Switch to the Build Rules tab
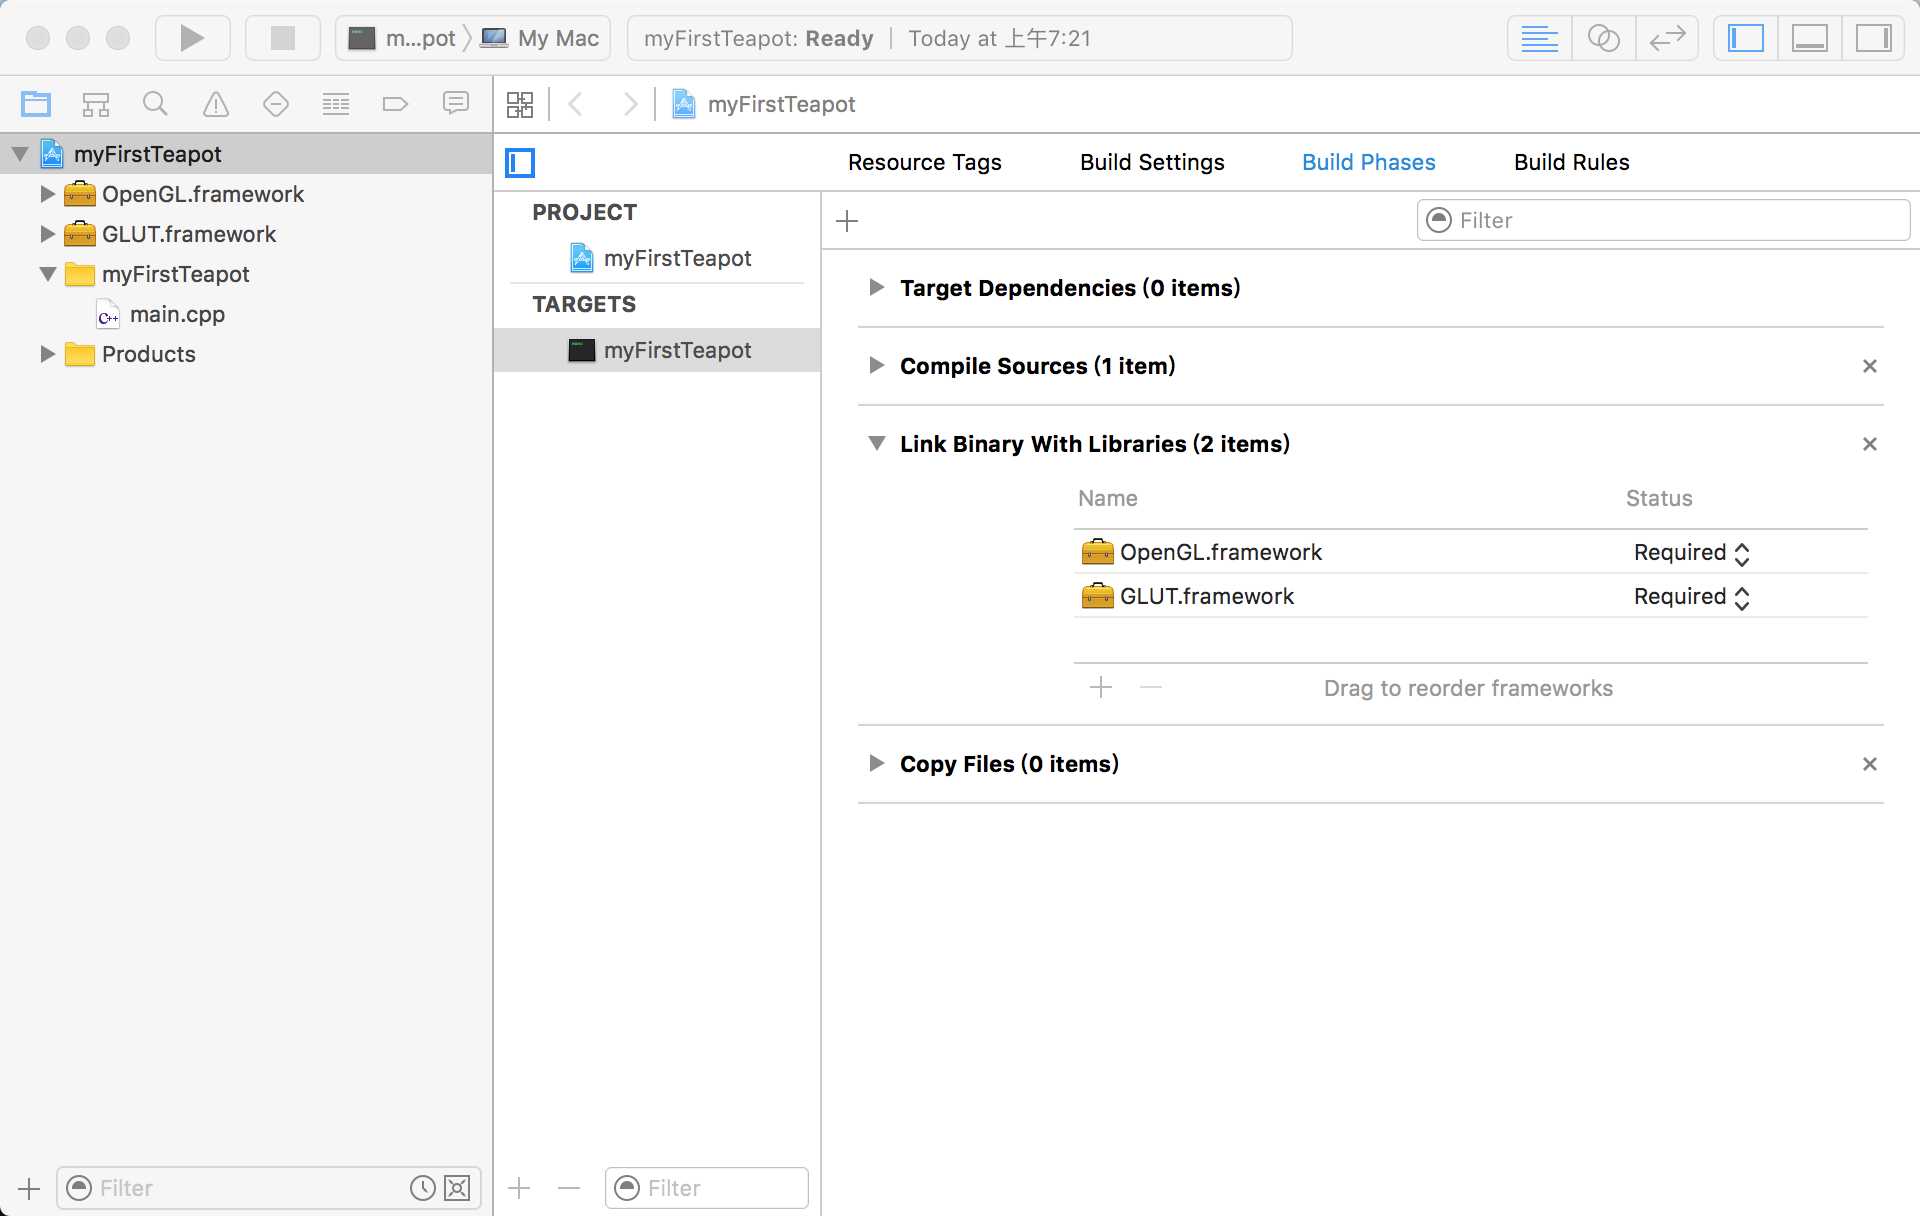 (1571, 162)
